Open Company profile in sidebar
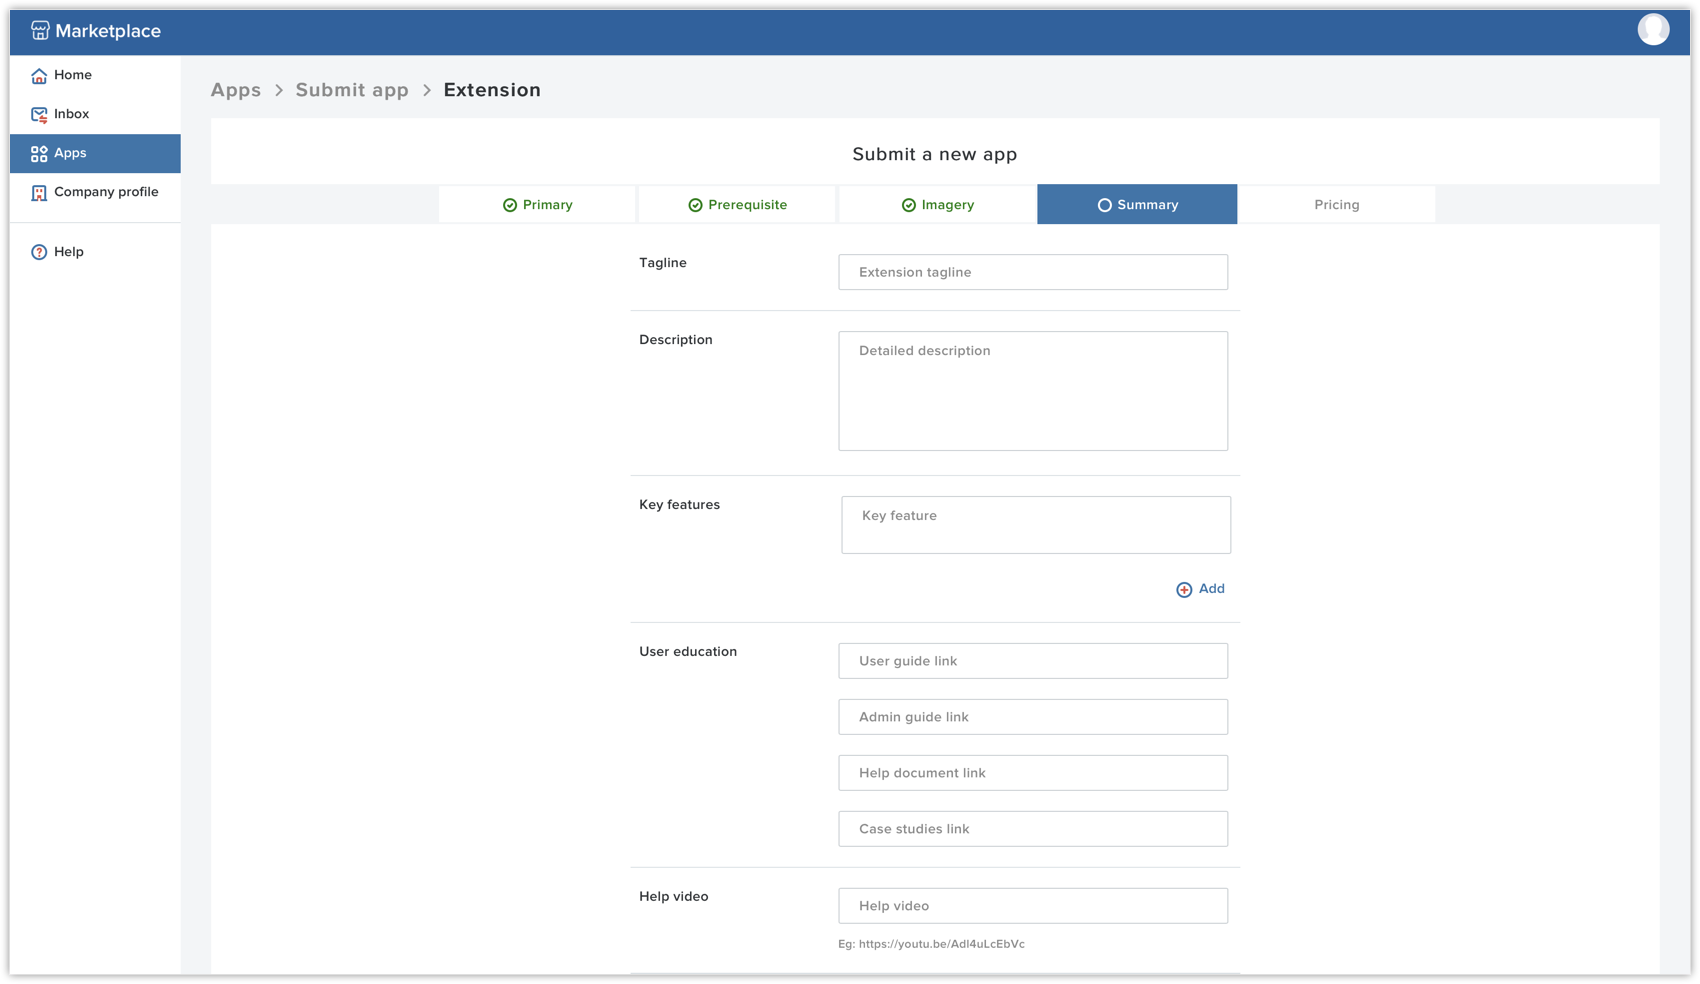This screenshot has width=1700, height=984. (95, 192)
